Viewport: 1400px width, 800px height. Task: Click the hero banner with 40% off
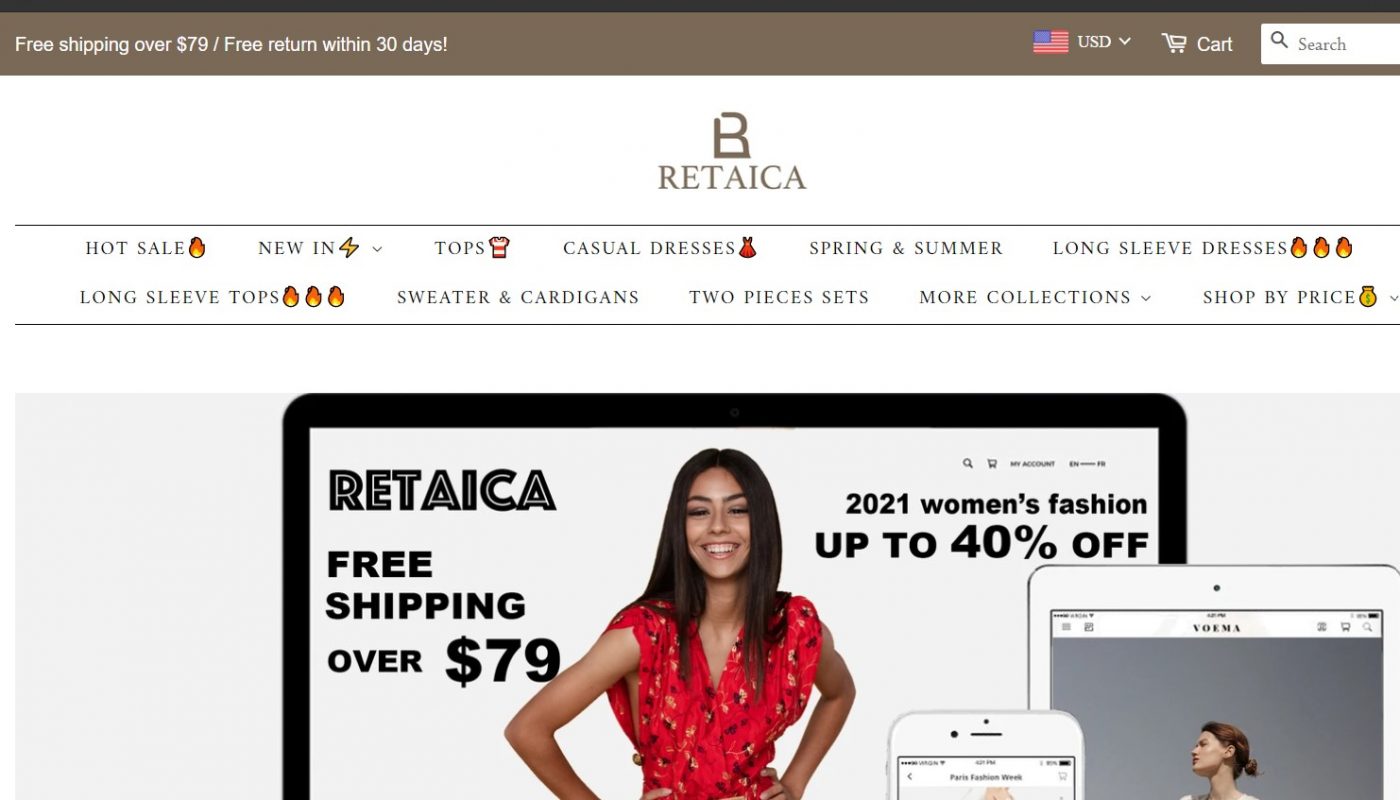(x=707, y=596)
